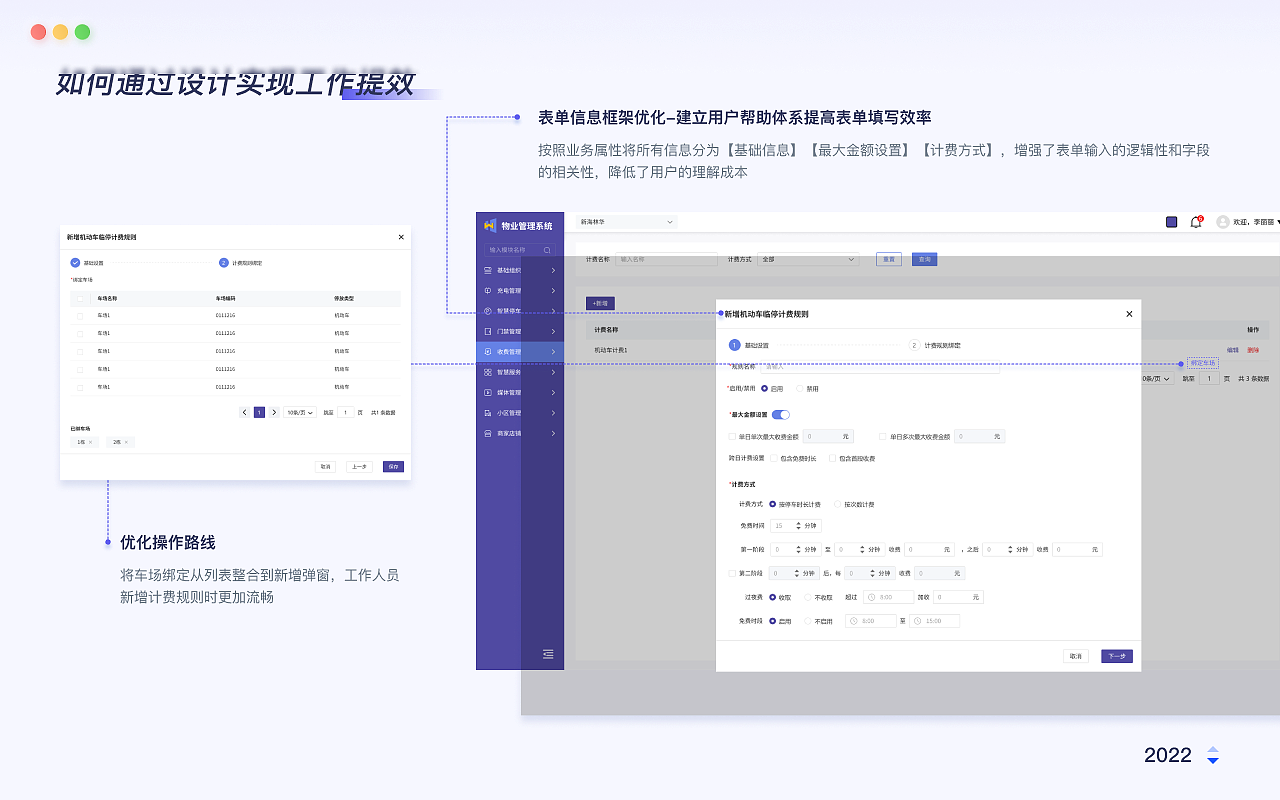This screenshot has width=1280, height=800.
Task: Click the notification bell icon
Action: pos(1196,222)
